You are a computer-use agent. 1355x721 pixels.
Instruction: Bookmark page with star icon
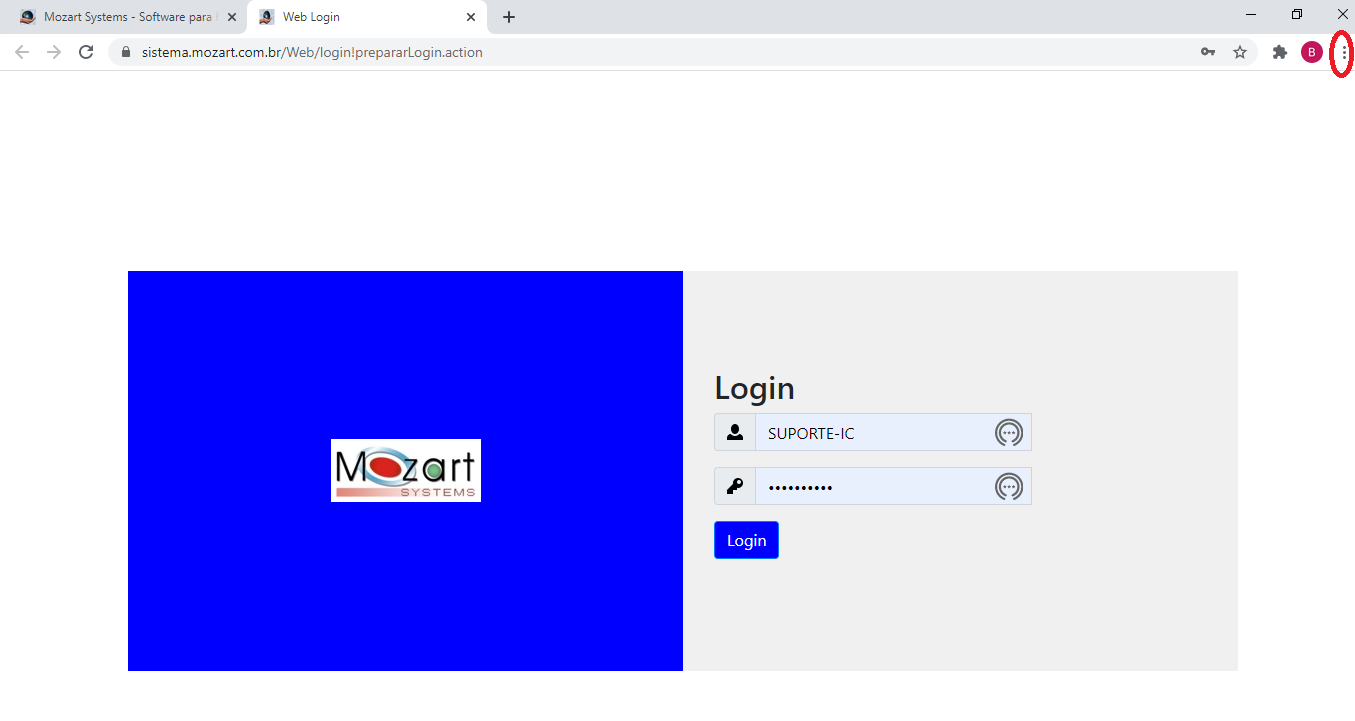tap(1240, 52)
